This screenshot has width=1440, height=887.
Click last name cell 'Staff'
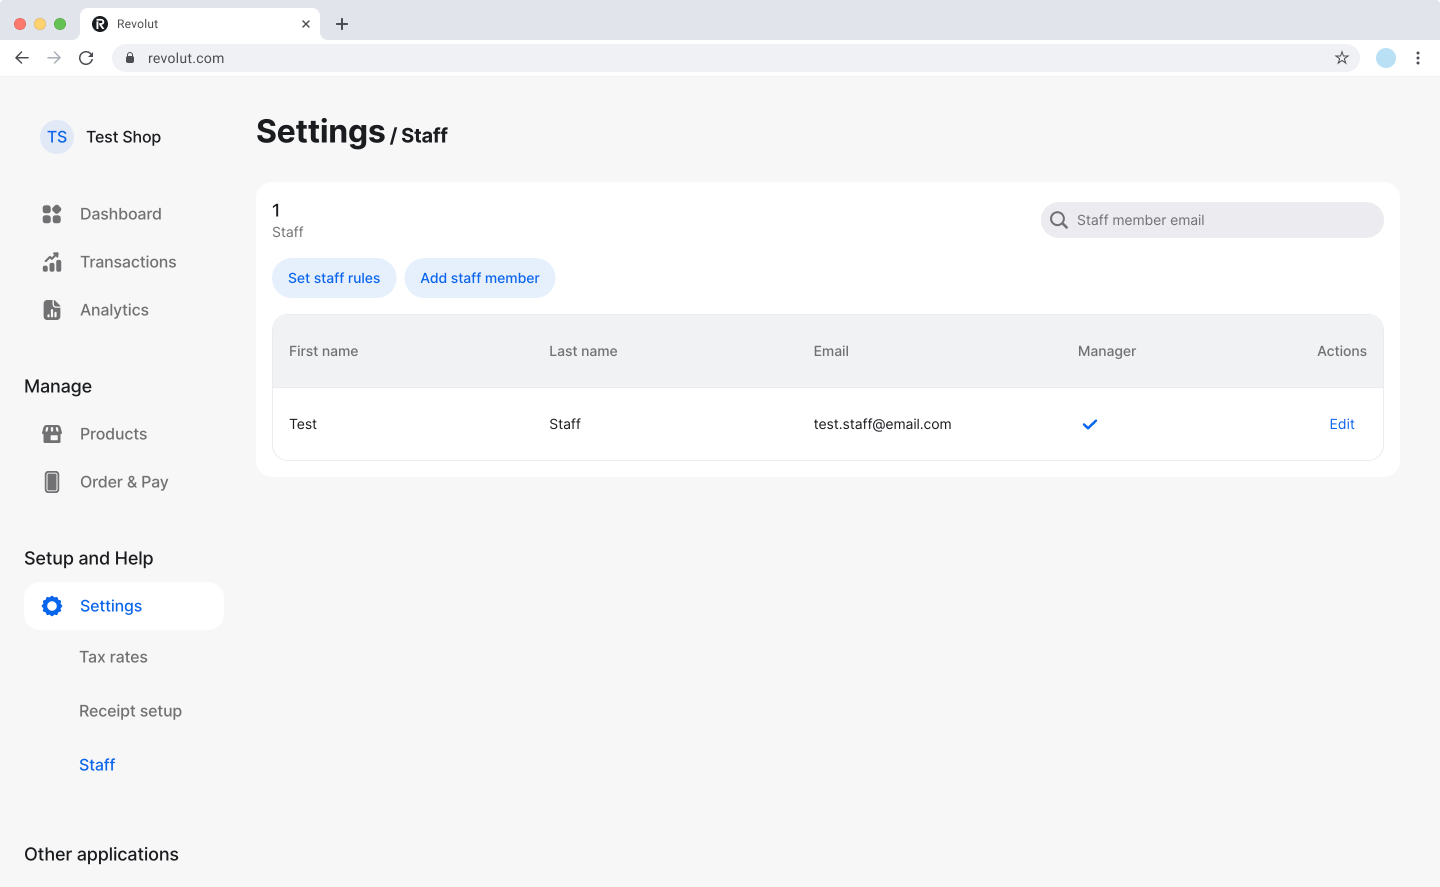click(565, 424)
